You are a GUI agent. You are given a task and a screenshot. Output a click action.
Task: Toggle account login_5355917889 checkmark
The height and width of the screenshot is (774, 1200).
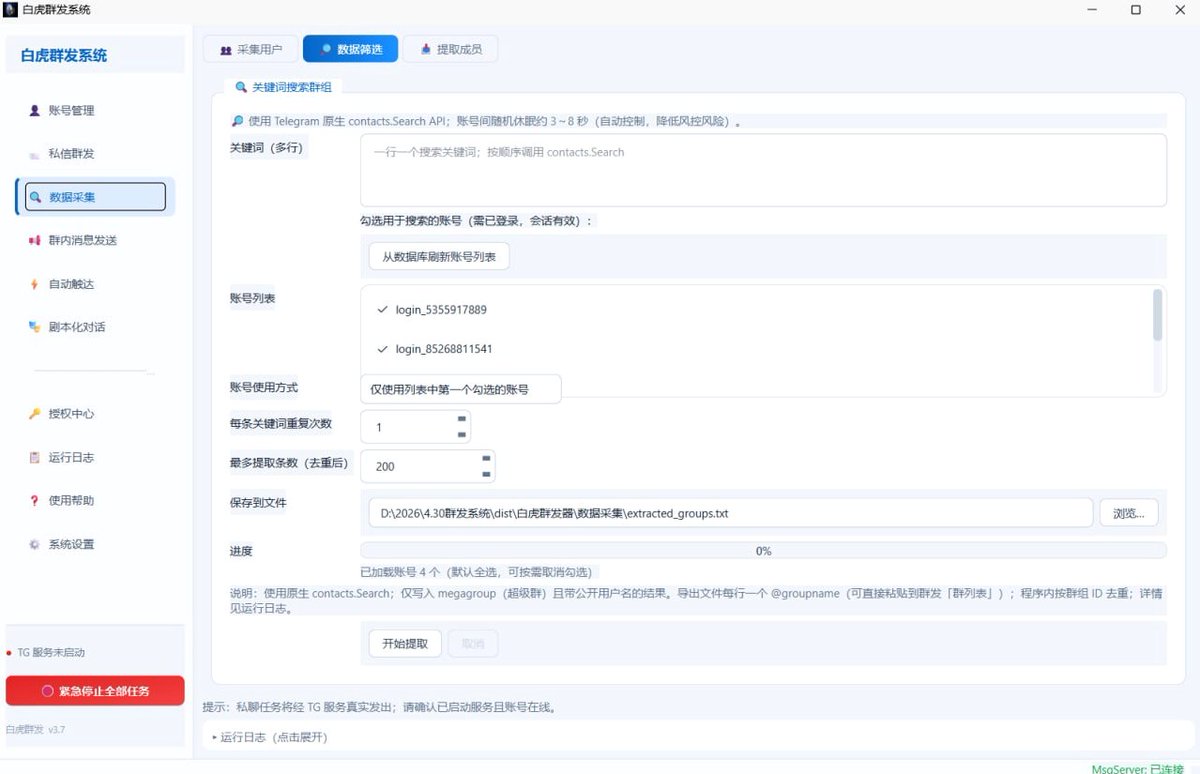(383, 310)
